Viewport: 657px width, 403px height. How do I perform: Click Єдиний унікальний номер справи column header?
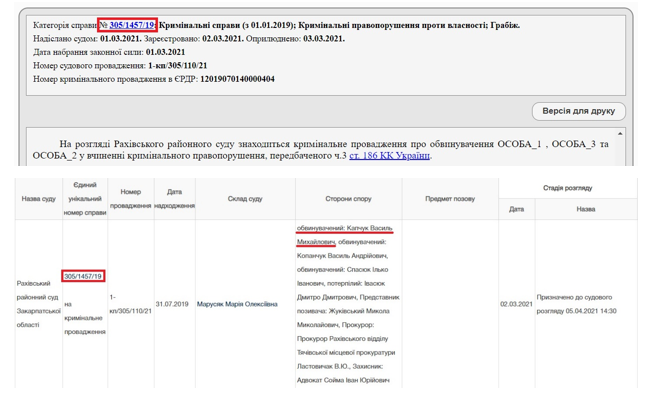coord(85,199)
